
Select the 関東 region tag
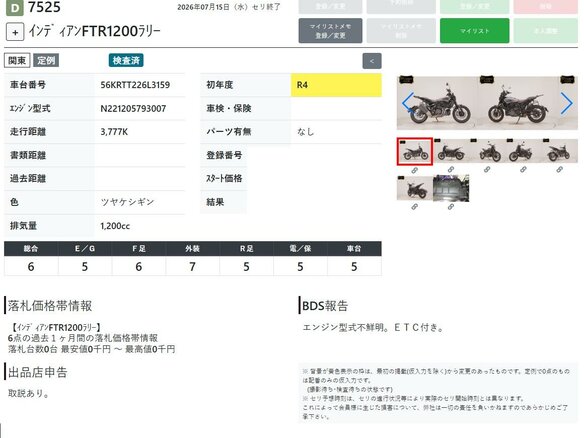click(x=17, y=60)
